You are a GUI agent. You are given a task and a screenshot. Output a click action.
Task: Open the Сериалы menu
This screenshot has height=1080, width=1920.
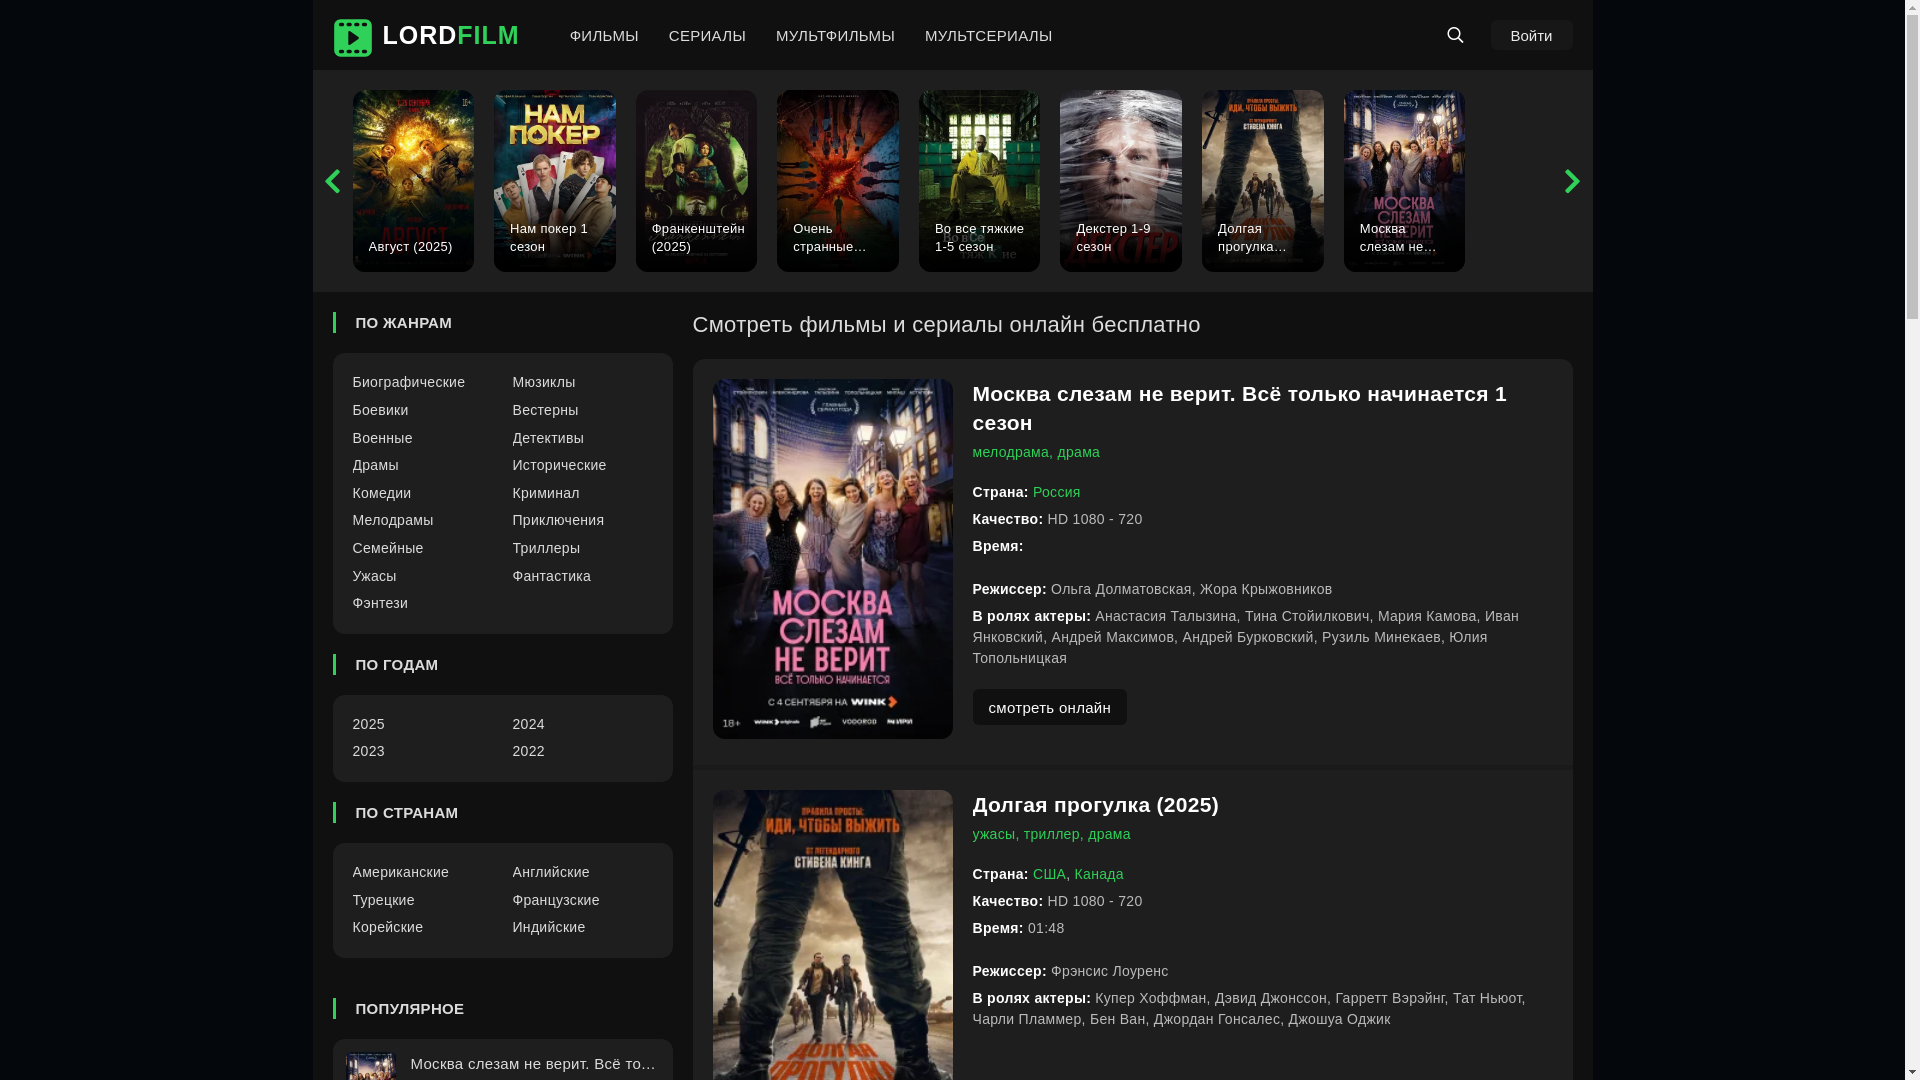coord(707,36)
